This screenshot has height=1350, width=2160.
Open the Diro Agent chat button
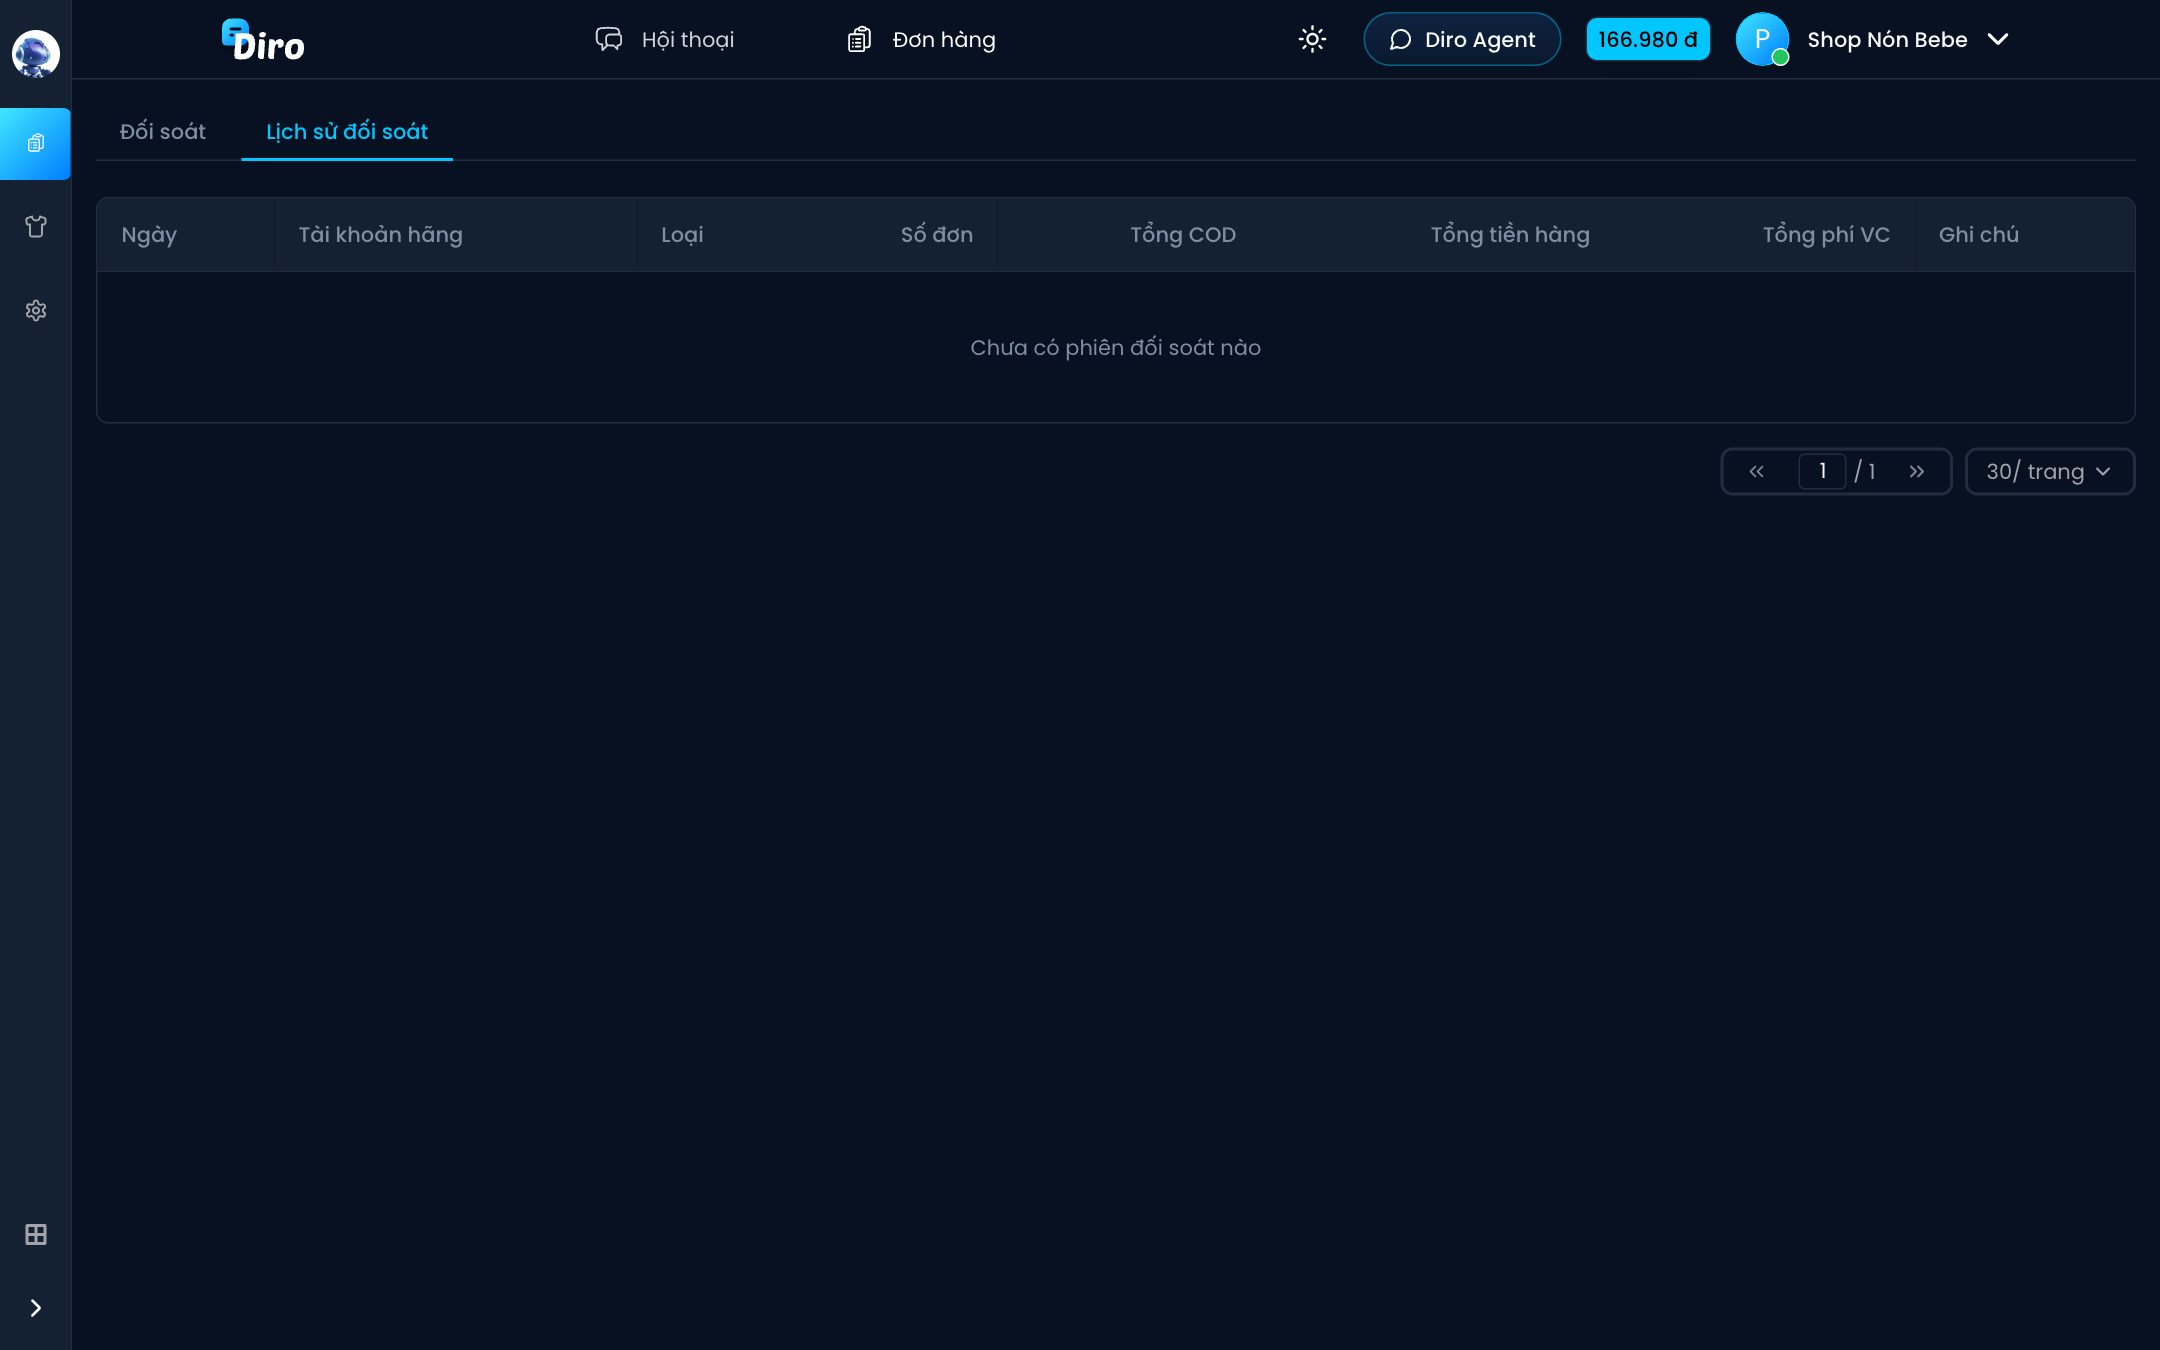tap(1462, 39)
